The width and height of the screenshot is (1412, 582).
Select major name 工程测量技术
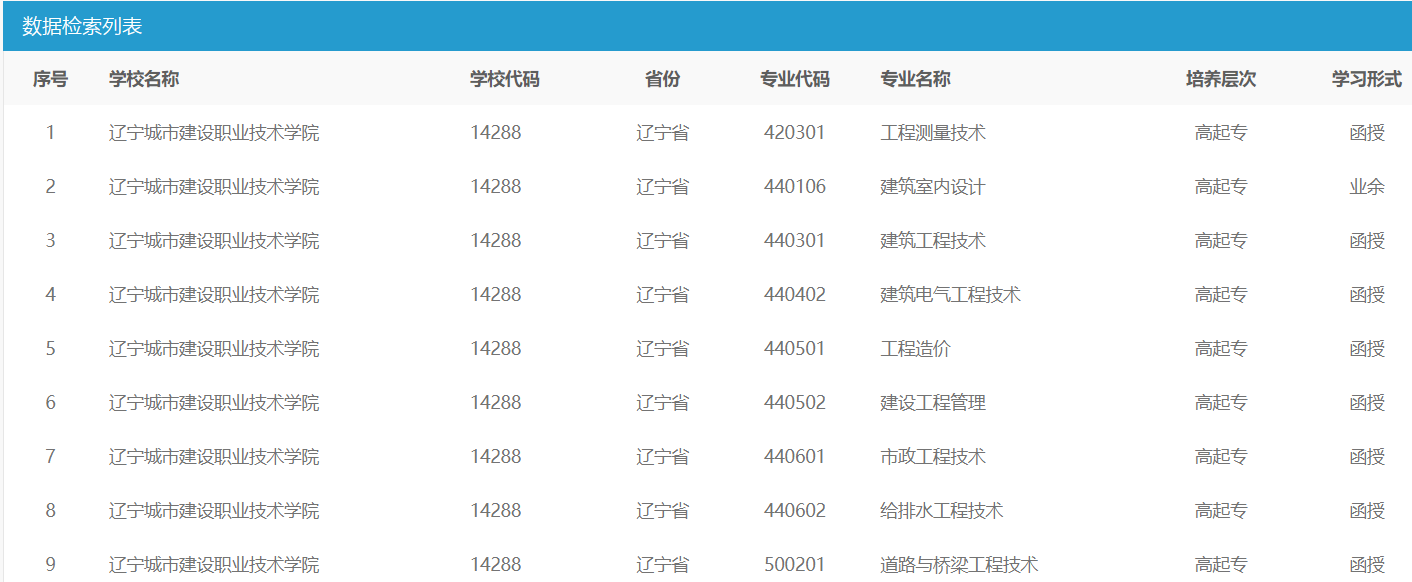(x=933, y=132)
